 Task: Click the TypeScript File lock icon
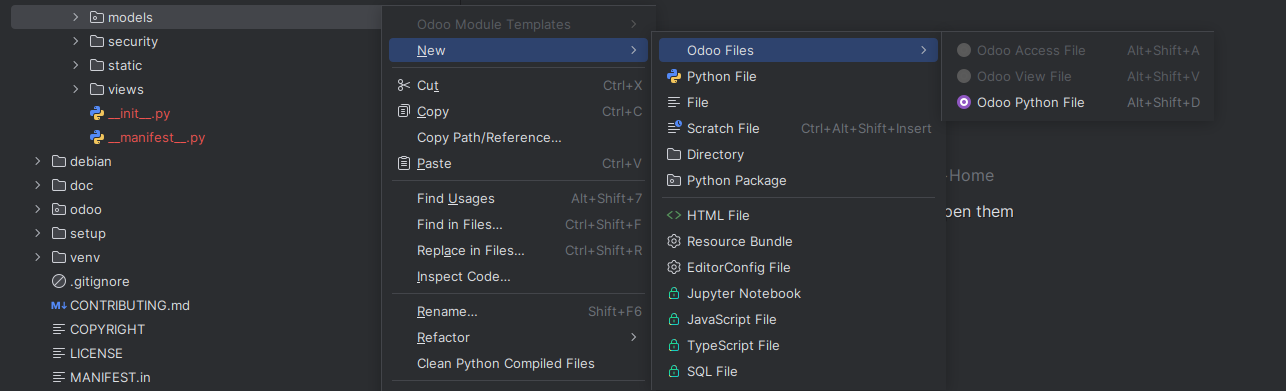pos(674,345)
